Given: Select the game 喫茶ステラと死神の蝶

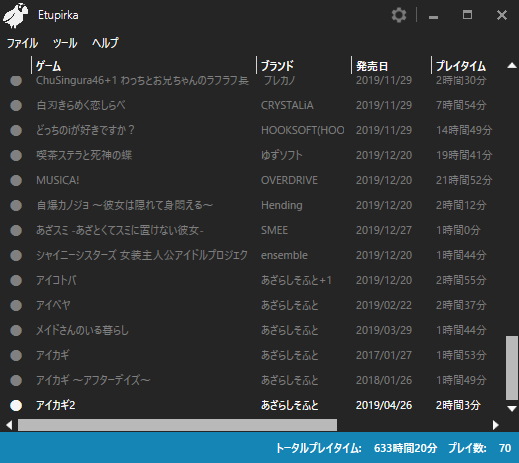Looking at the screenshot, I should (84, 155).
